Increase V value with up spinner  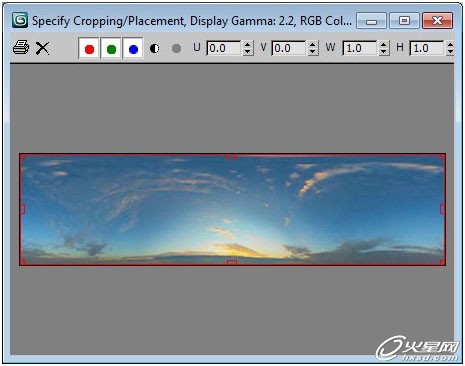[x=312, y=45]
